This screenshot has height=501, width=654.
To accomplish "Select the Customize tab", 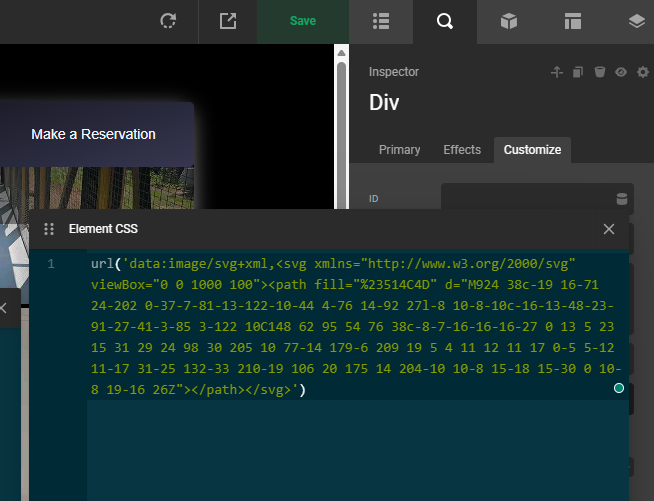I will [532, 150].
